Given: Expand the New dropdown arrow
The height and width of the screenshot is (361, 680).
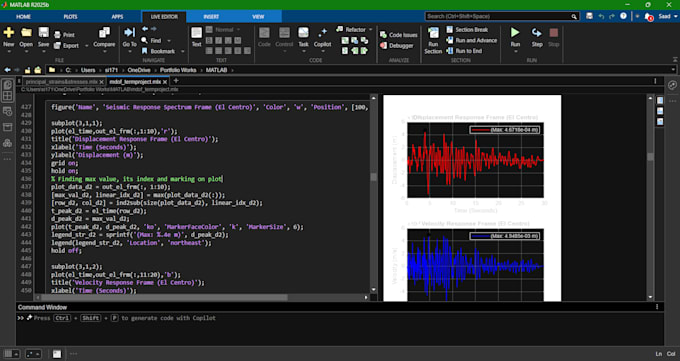Looking at the screenshot, I should click(9, 52).
